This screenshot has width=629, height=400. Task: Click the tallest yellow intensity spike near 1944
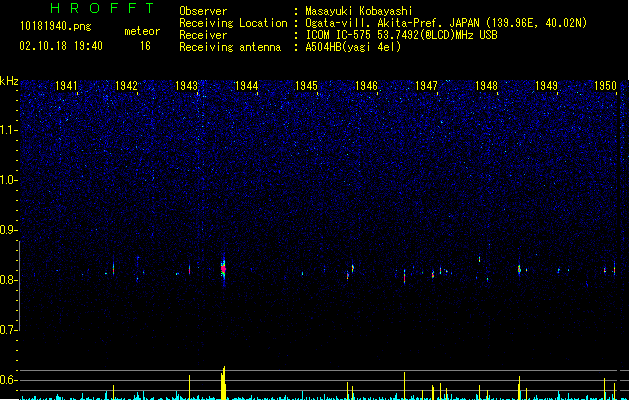(x=224, y=383)
